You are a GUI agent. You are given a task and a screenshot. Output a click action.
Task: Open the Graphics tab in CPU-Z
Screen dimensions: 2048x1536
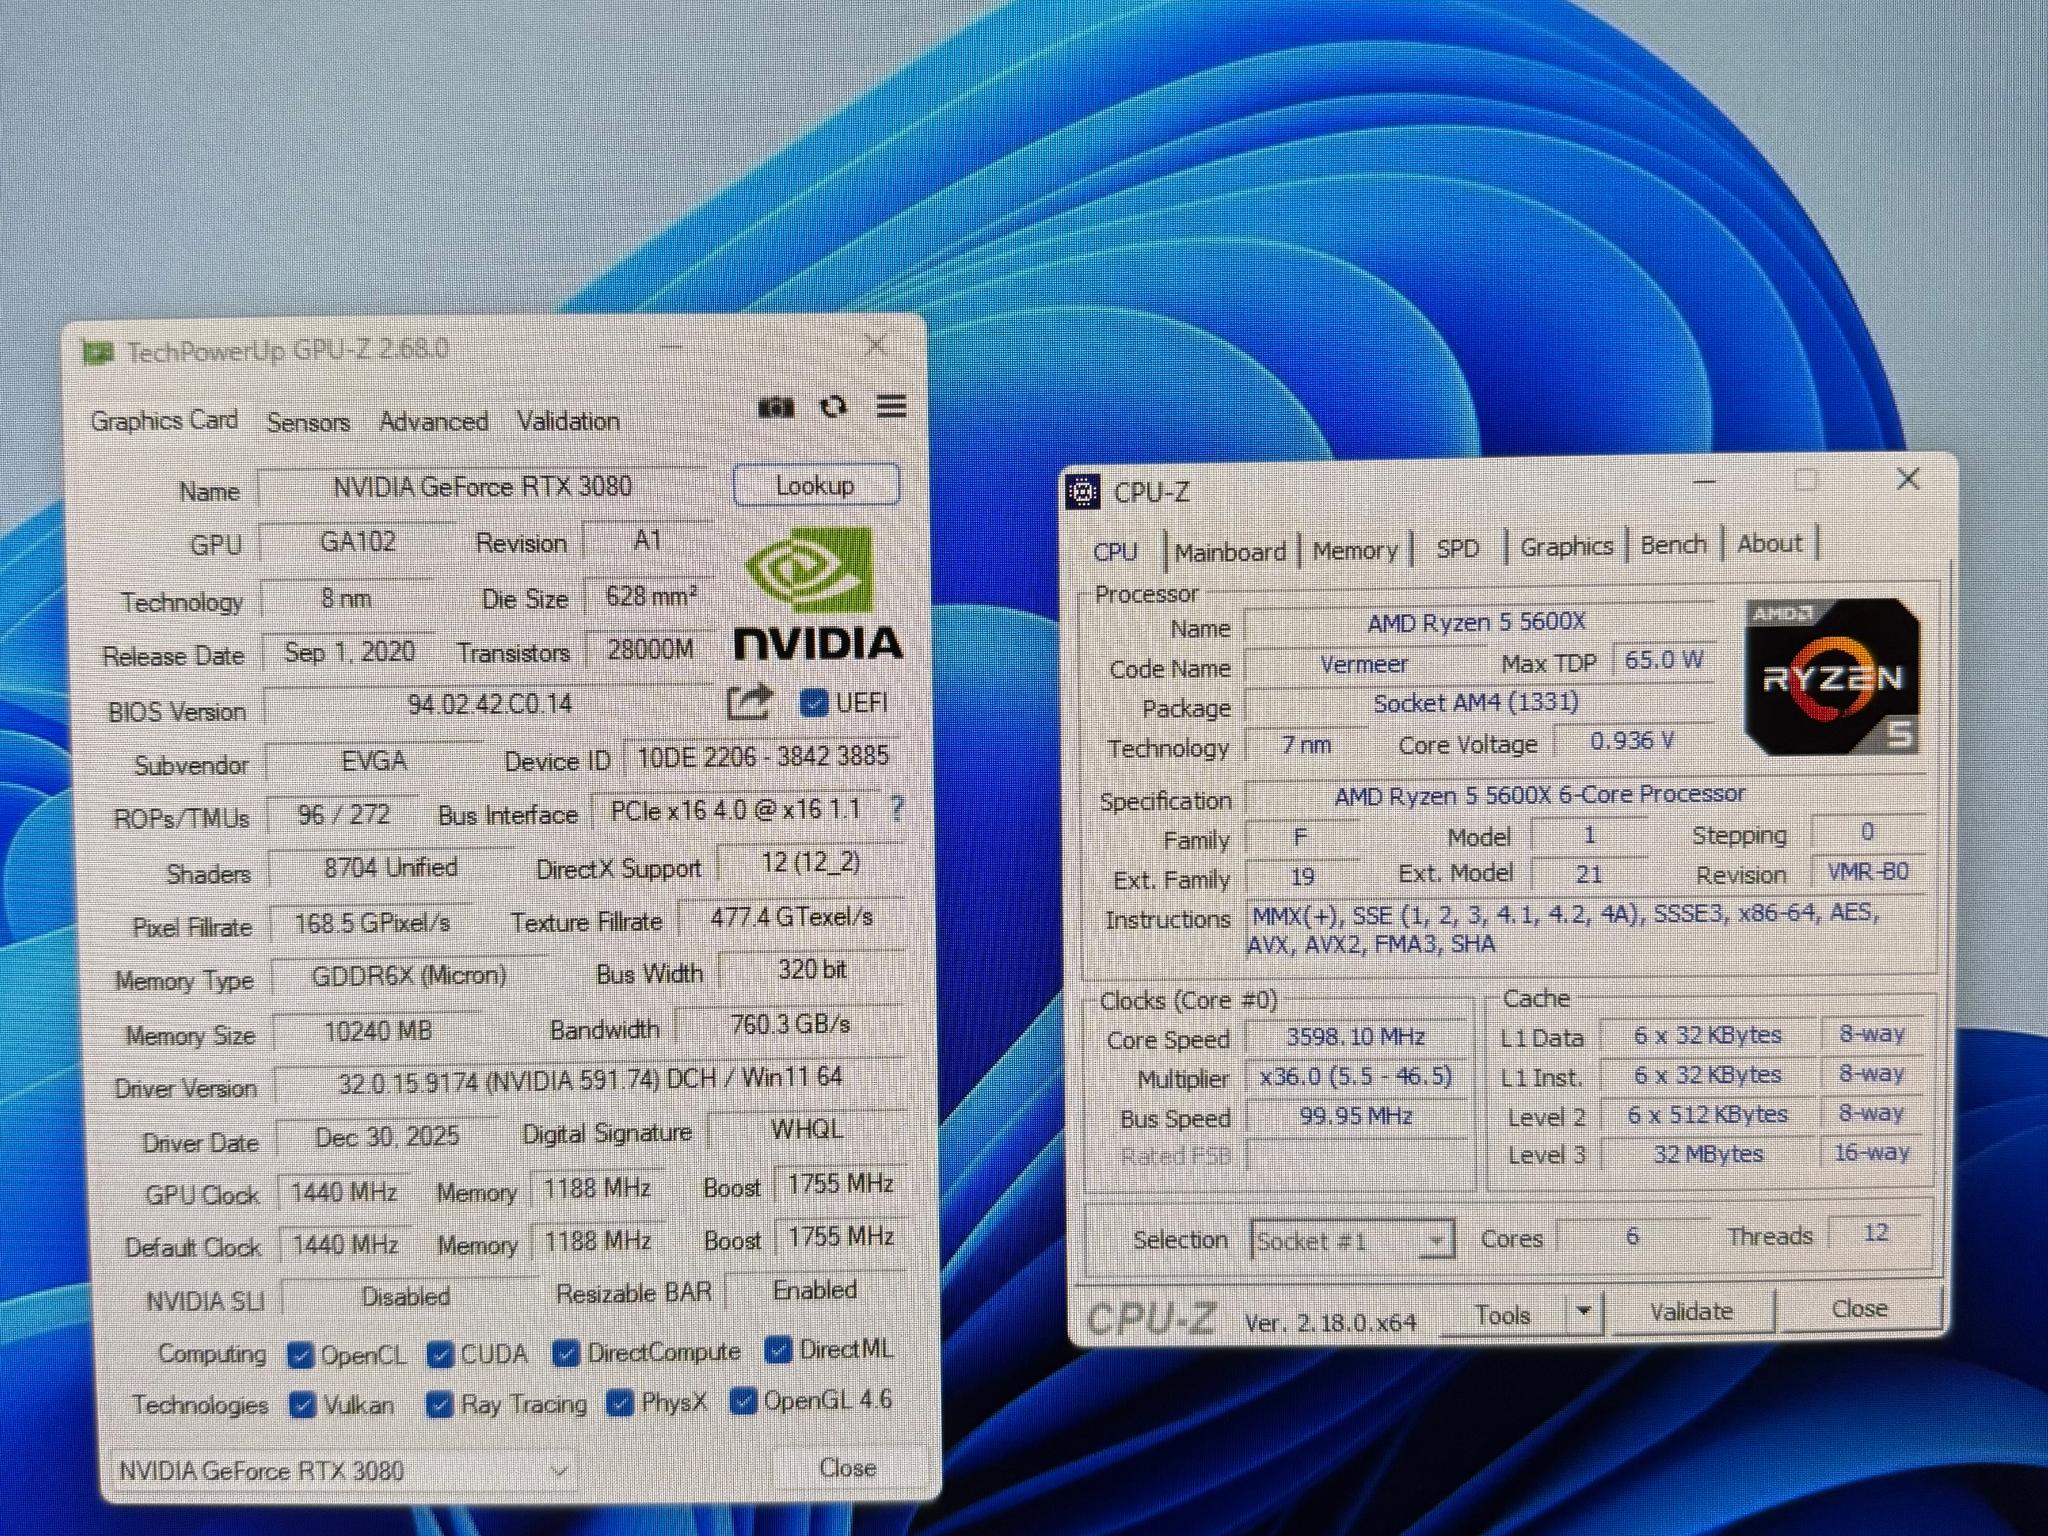click(1566, 546)
